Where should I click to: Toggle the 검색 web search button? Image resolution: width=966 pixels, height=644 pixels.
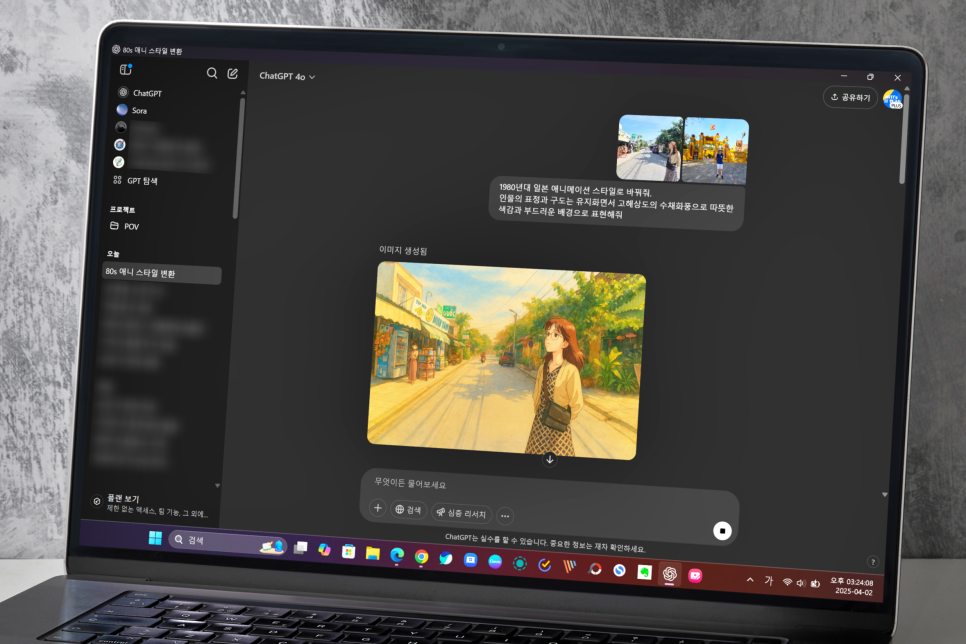point(408,510)
